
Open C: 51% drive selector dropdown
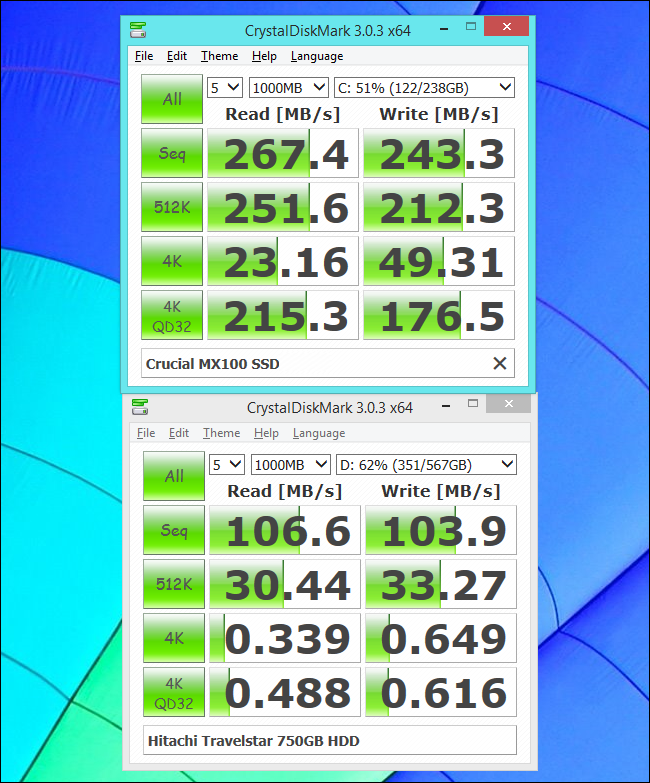coord(424,88)
